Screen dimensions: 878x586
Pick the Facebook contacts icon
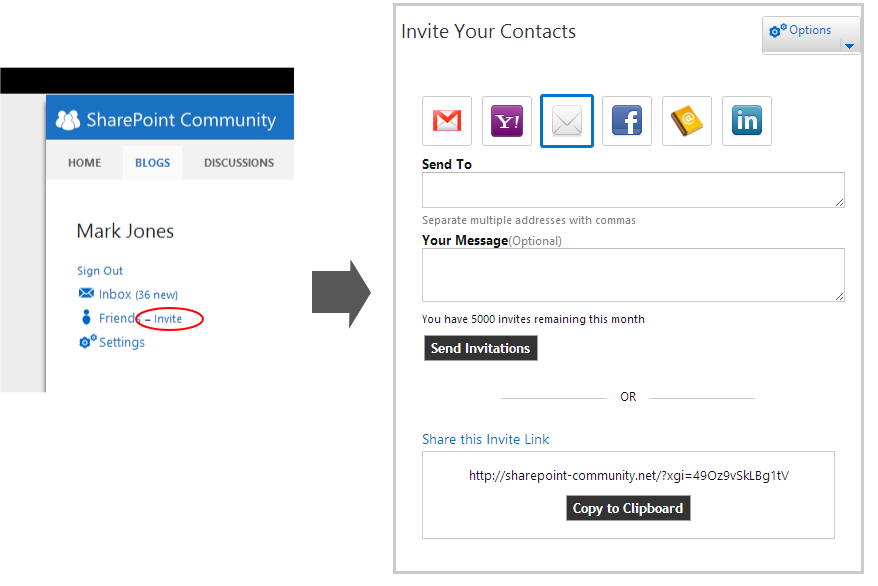coord(627,121)
